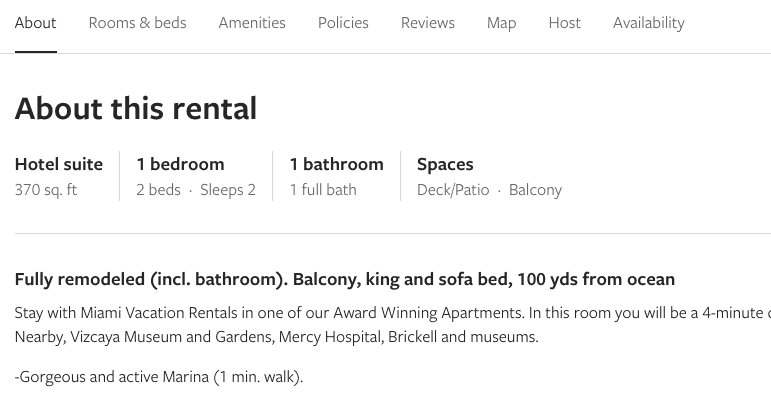Click the Deck/Patio text
Image resolution: width=771 pixels, height=396 pixels.
[x=453, y=190]
